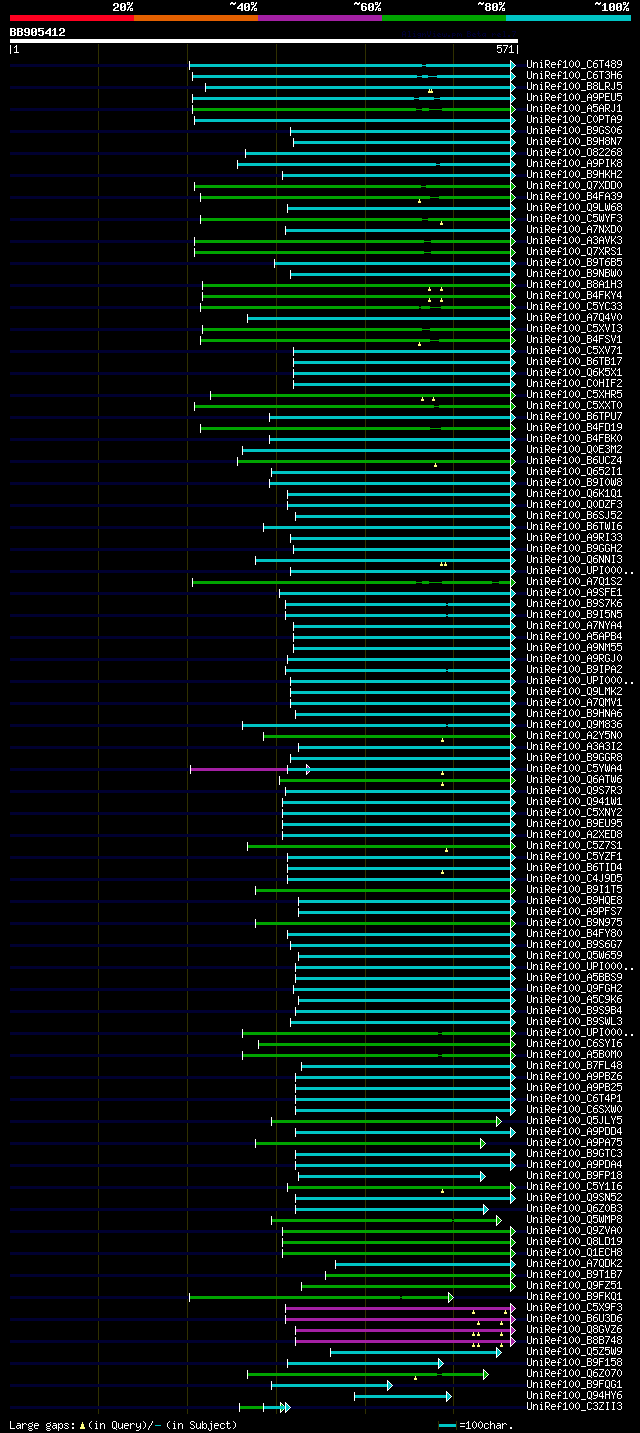This screenshot has height=1433, width=640.
Task: Click the green alignment bar for B9T1B7
Action: [420, 1275]
